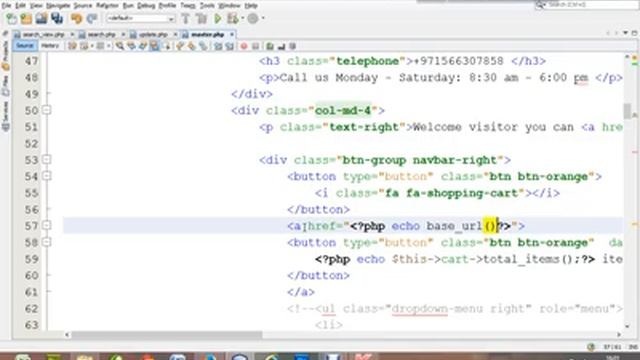The image size is (640, 360).
Task: Stop macro recording icon
Action: tap(256, 46)
